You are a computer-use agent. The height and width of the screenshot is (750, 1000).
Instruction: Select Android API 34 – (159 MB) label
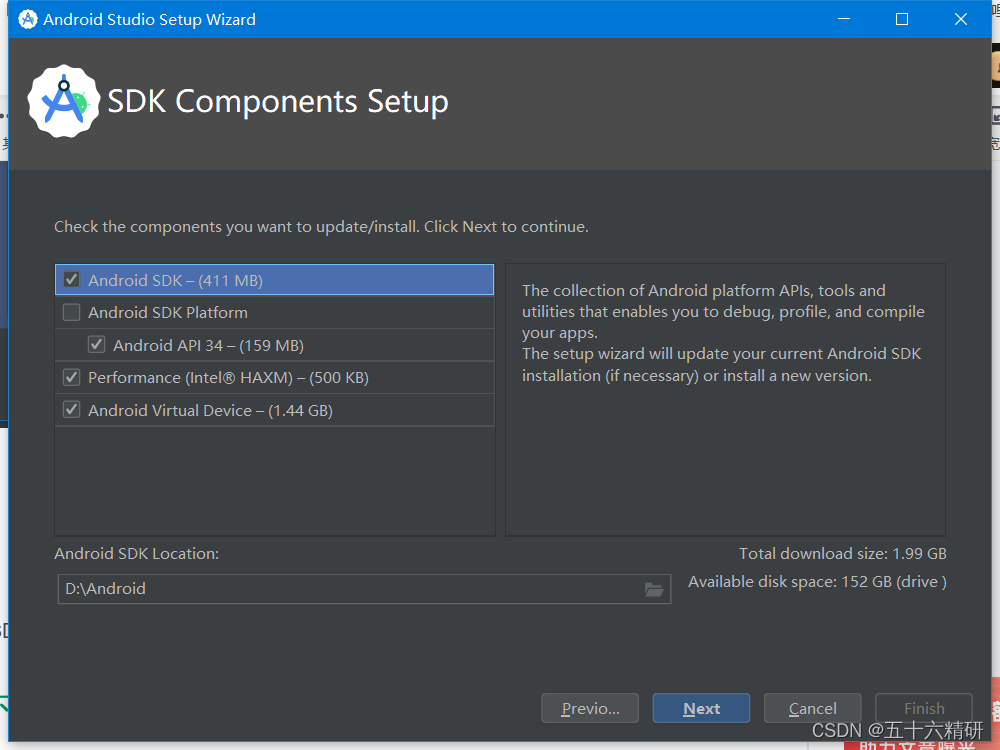tap(209, 346)
